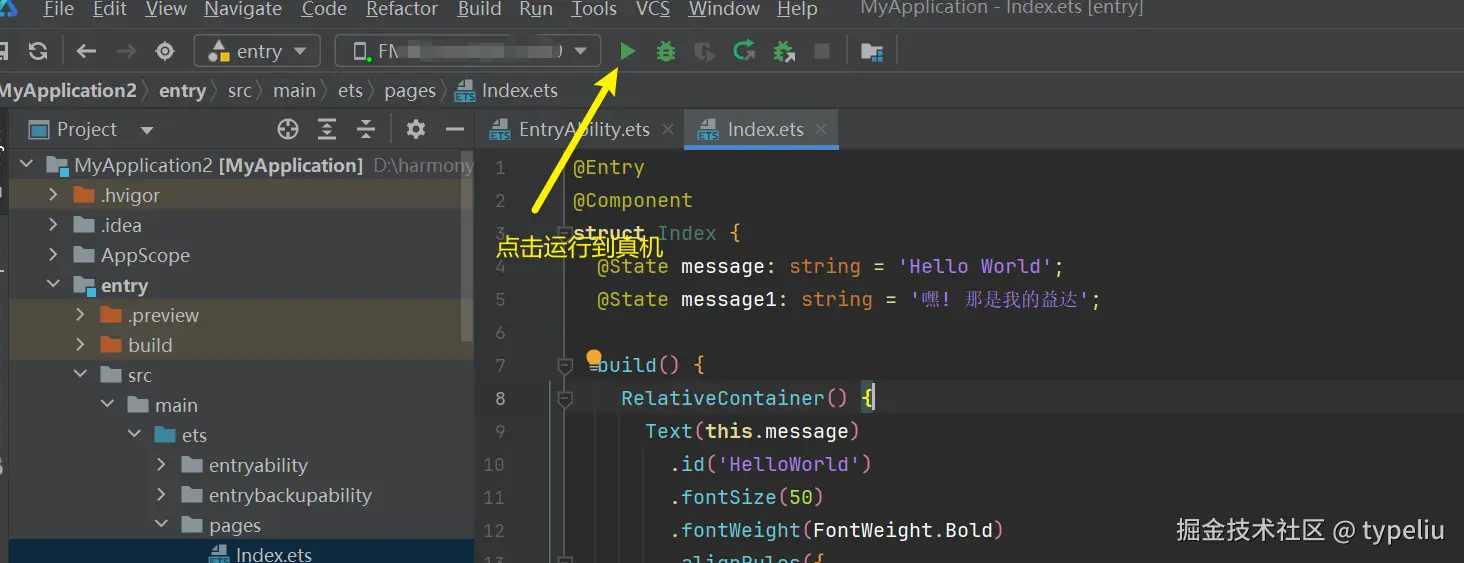This screenshot has height=563, width=1464.
Task: Click the main breadcrumb
Action: pos(294,90)
